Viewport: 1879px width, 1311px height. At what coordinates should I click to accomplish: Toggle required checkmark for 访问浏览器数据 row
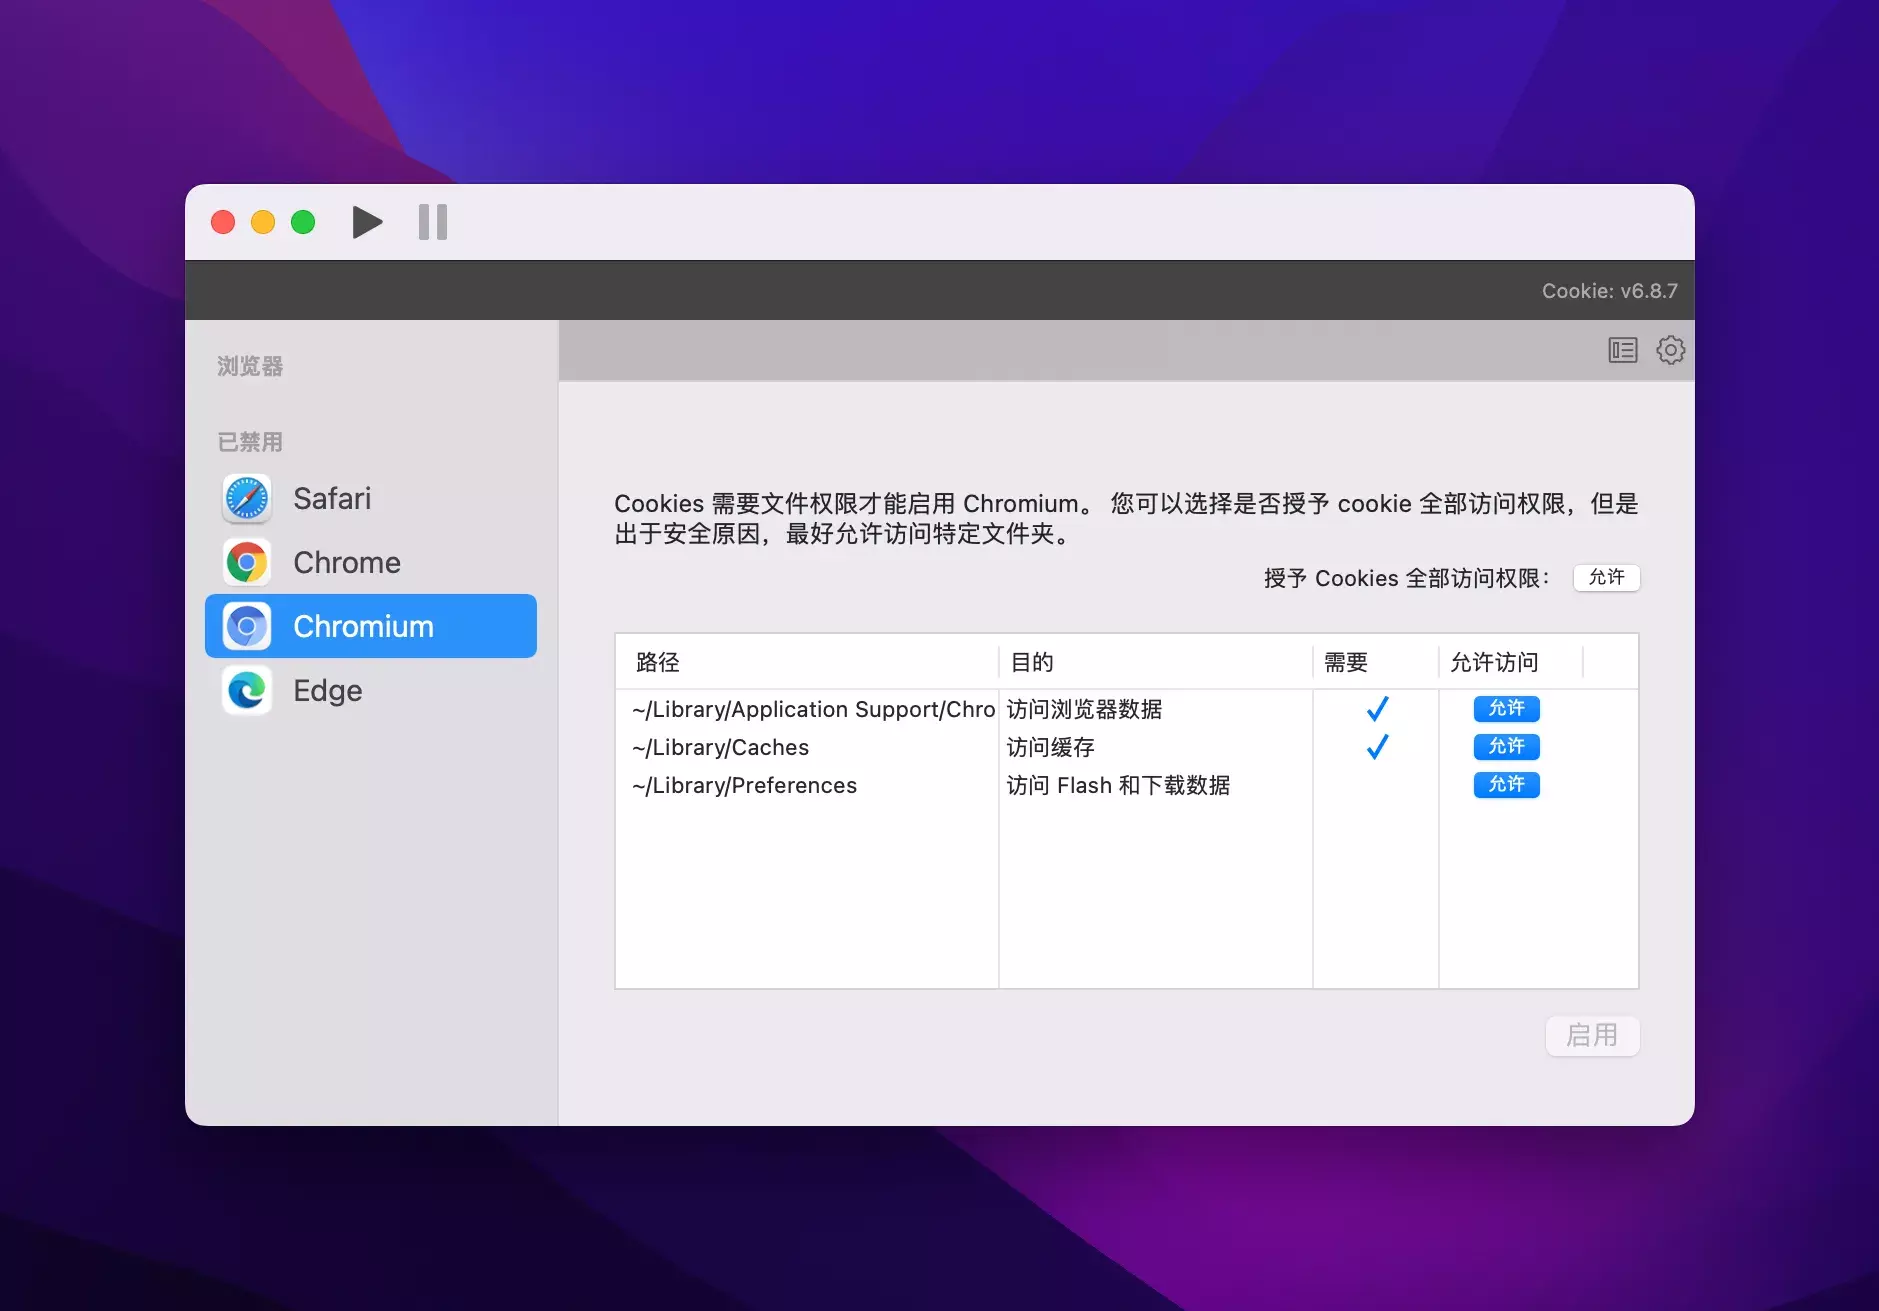[1377, 709]
